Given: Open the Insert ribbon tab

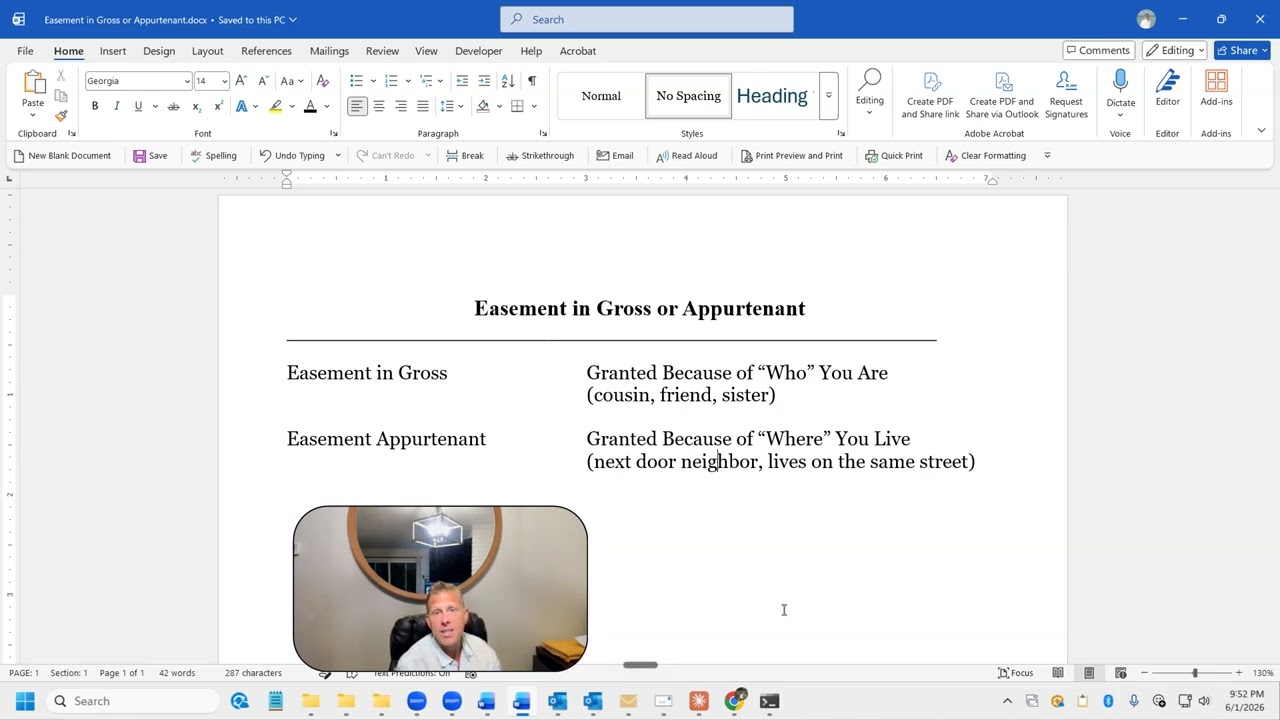Looking at the screenshot, I should (113, 51).
